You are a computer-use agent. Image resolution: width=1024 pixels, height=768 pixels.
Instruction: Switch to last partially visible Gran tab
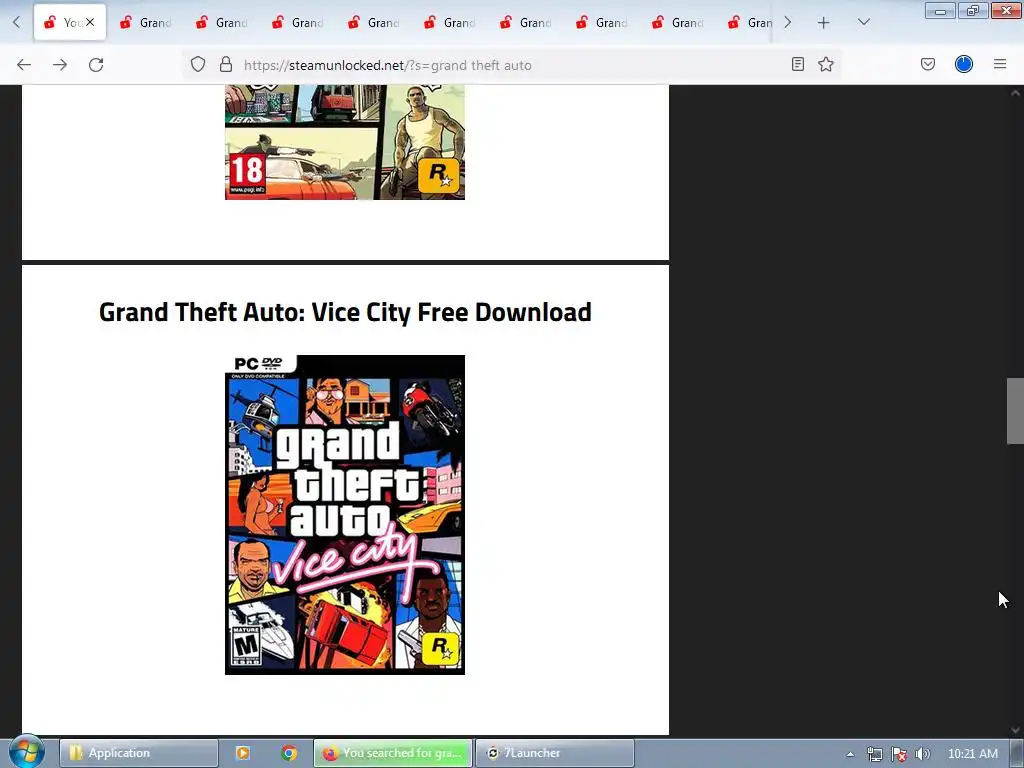click(x=750, y=23)
